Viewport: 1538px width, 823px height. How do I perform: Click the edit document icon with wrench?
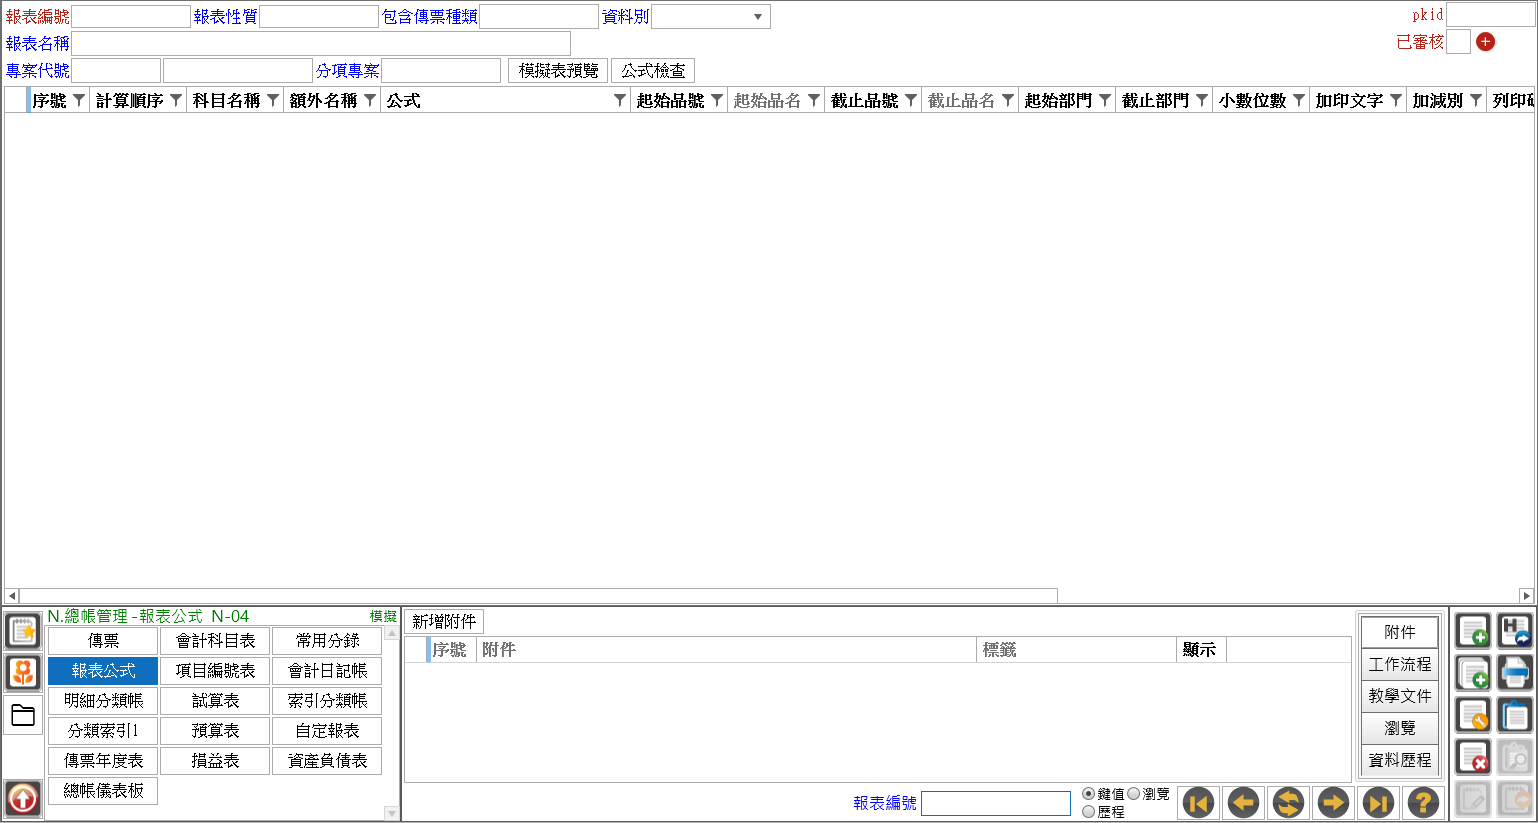pos(1473,715)
